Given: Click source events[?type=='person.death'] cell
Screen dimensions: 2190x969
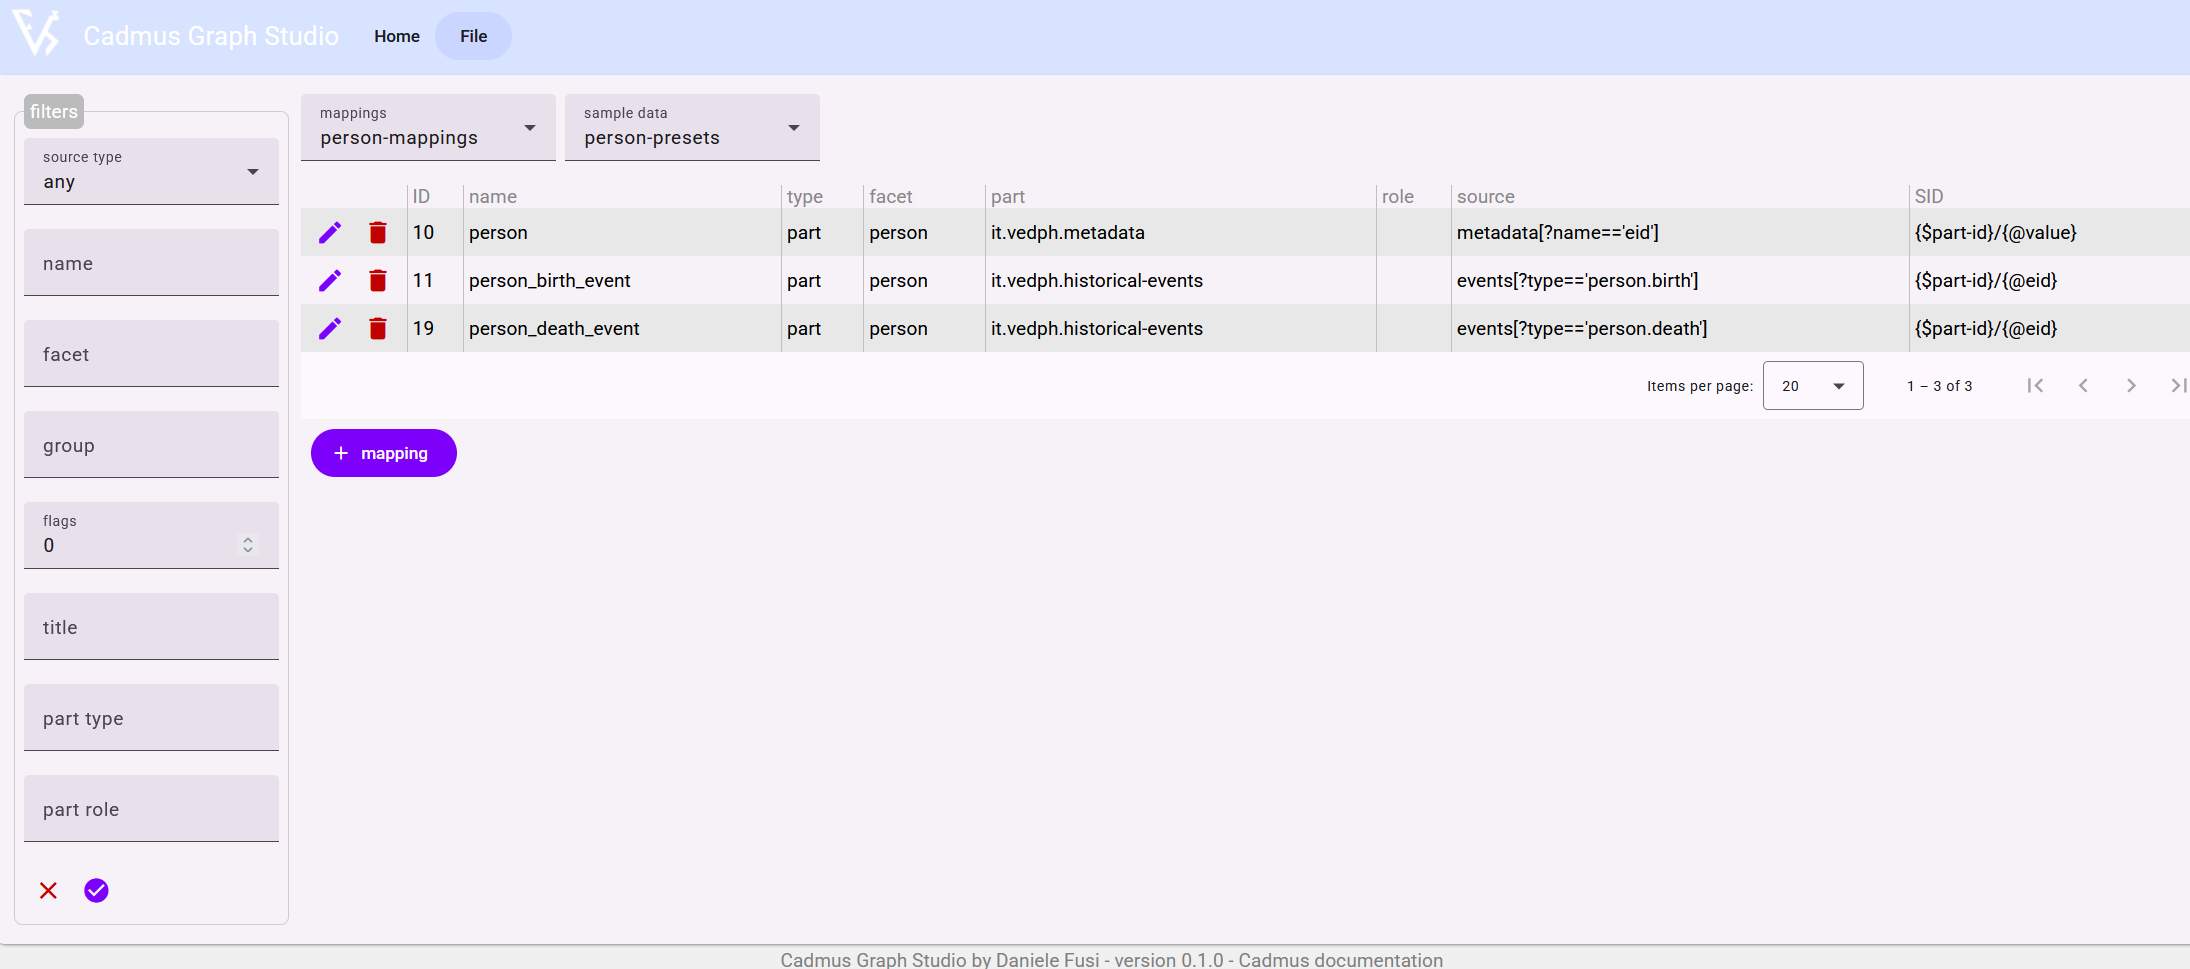Looking at the screenshot, I should [1679, 329].
